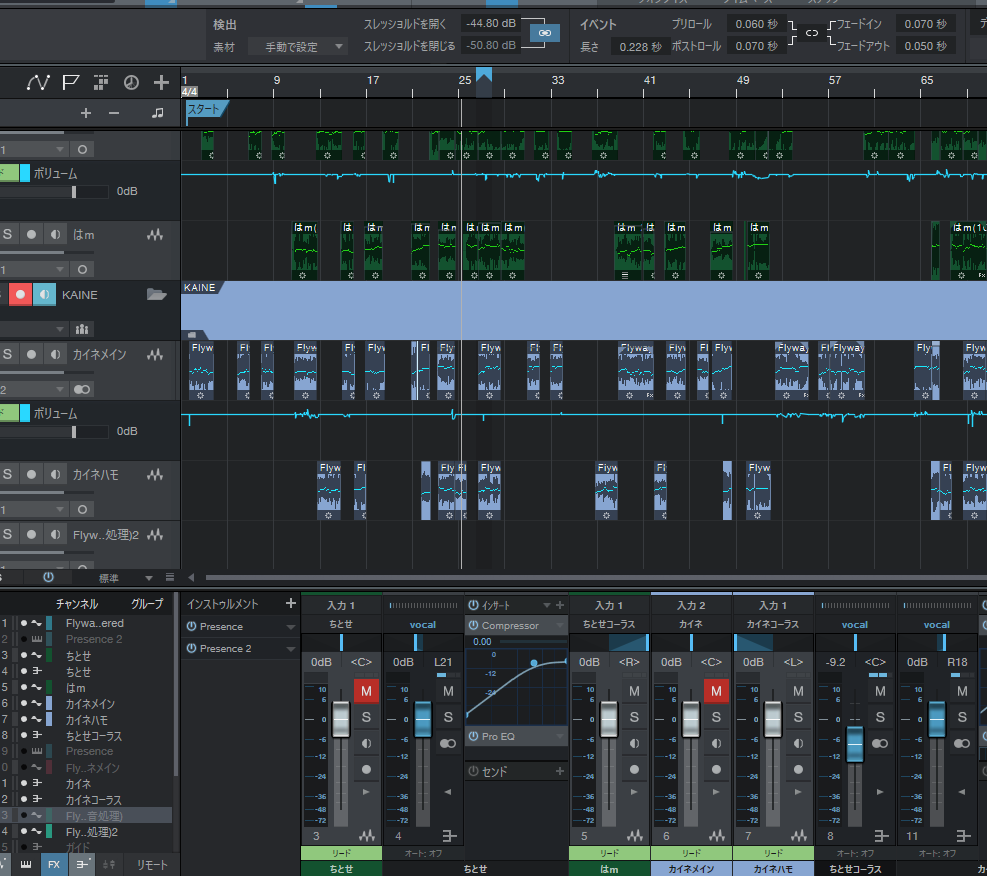This screenshot has width=987, height=876.
Task: Unmute mixer channel 6 カイネメイン
Action: pos(716,691)
